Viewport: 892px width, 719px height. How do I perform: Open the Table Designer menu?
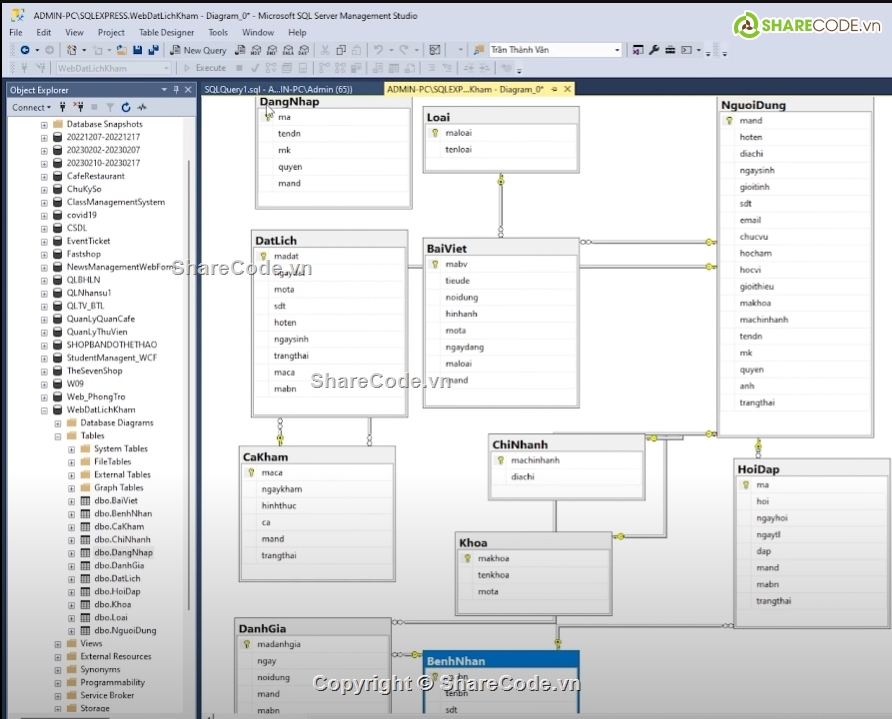click(166, 32)
